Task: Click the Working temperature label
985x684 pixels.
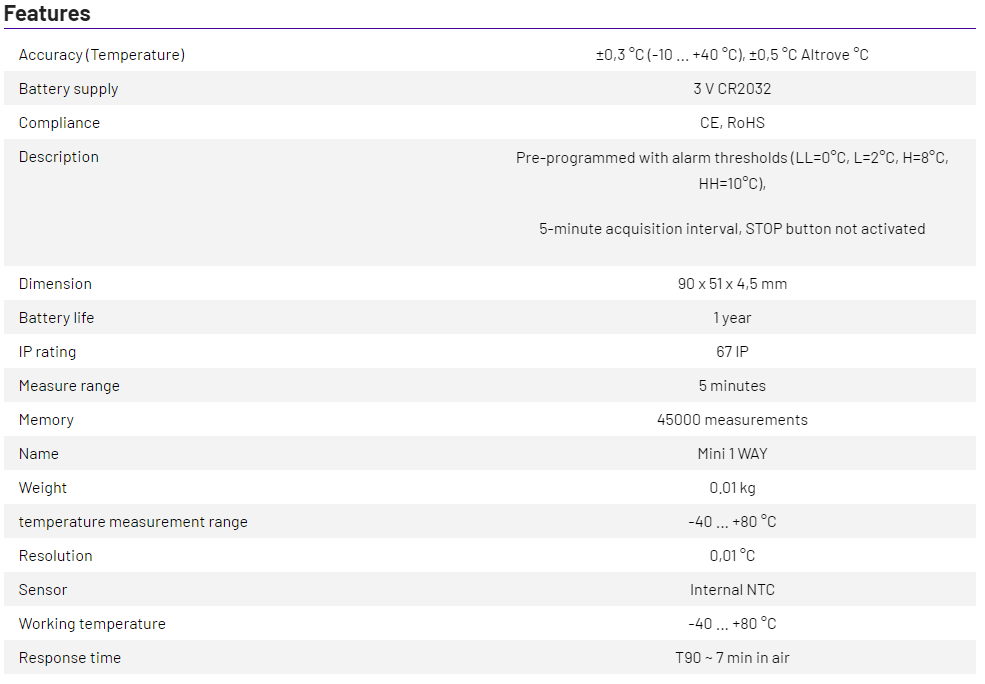Action: (92, 624)
